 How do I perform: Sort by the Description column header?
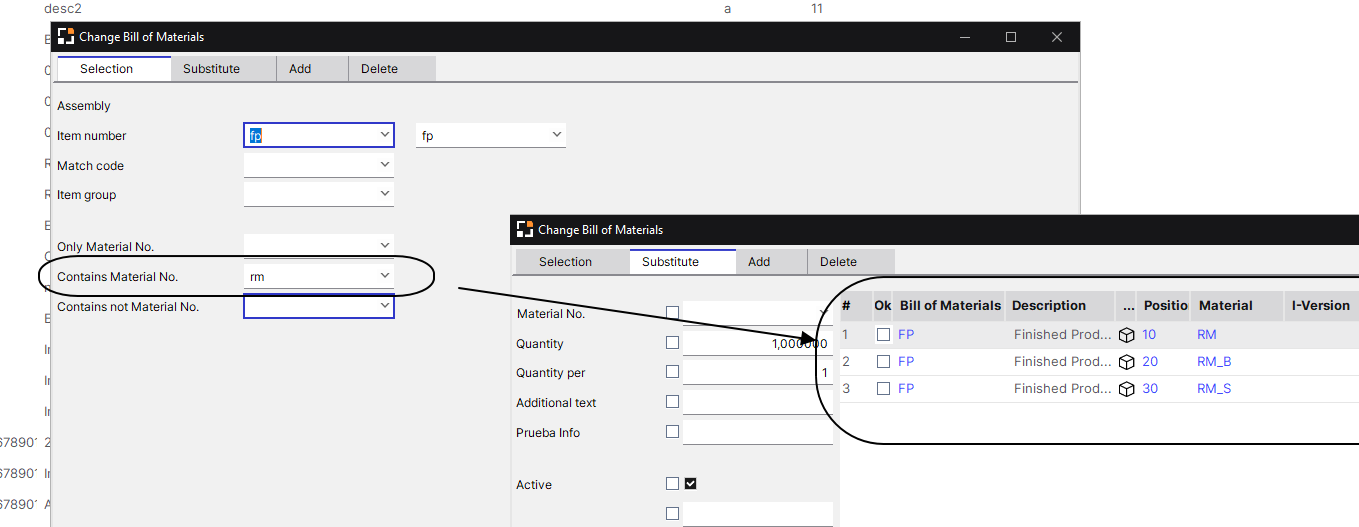point(1048,306)
